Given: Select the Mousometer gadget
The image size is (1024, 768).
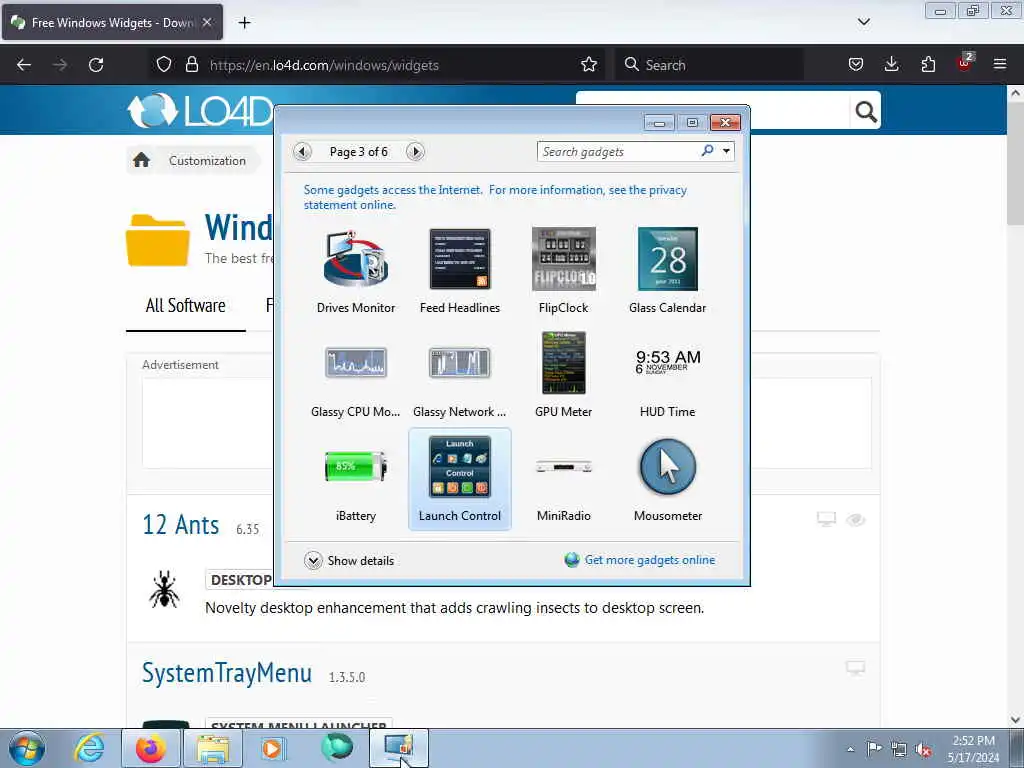Looking at the screenshot, I should coord(667,479).
